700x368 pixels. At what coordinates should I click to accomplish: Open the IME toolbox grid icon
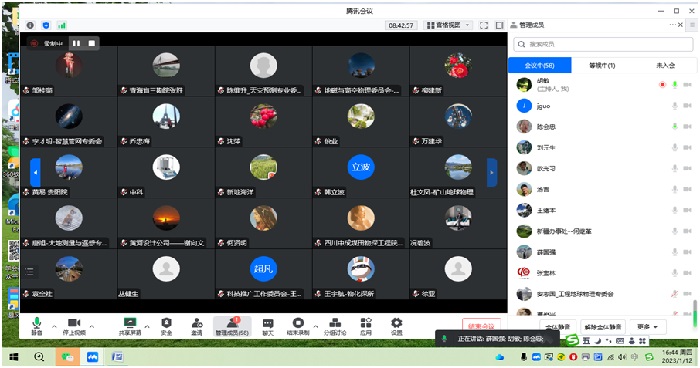pyautogui.click(x=642, y=341)
